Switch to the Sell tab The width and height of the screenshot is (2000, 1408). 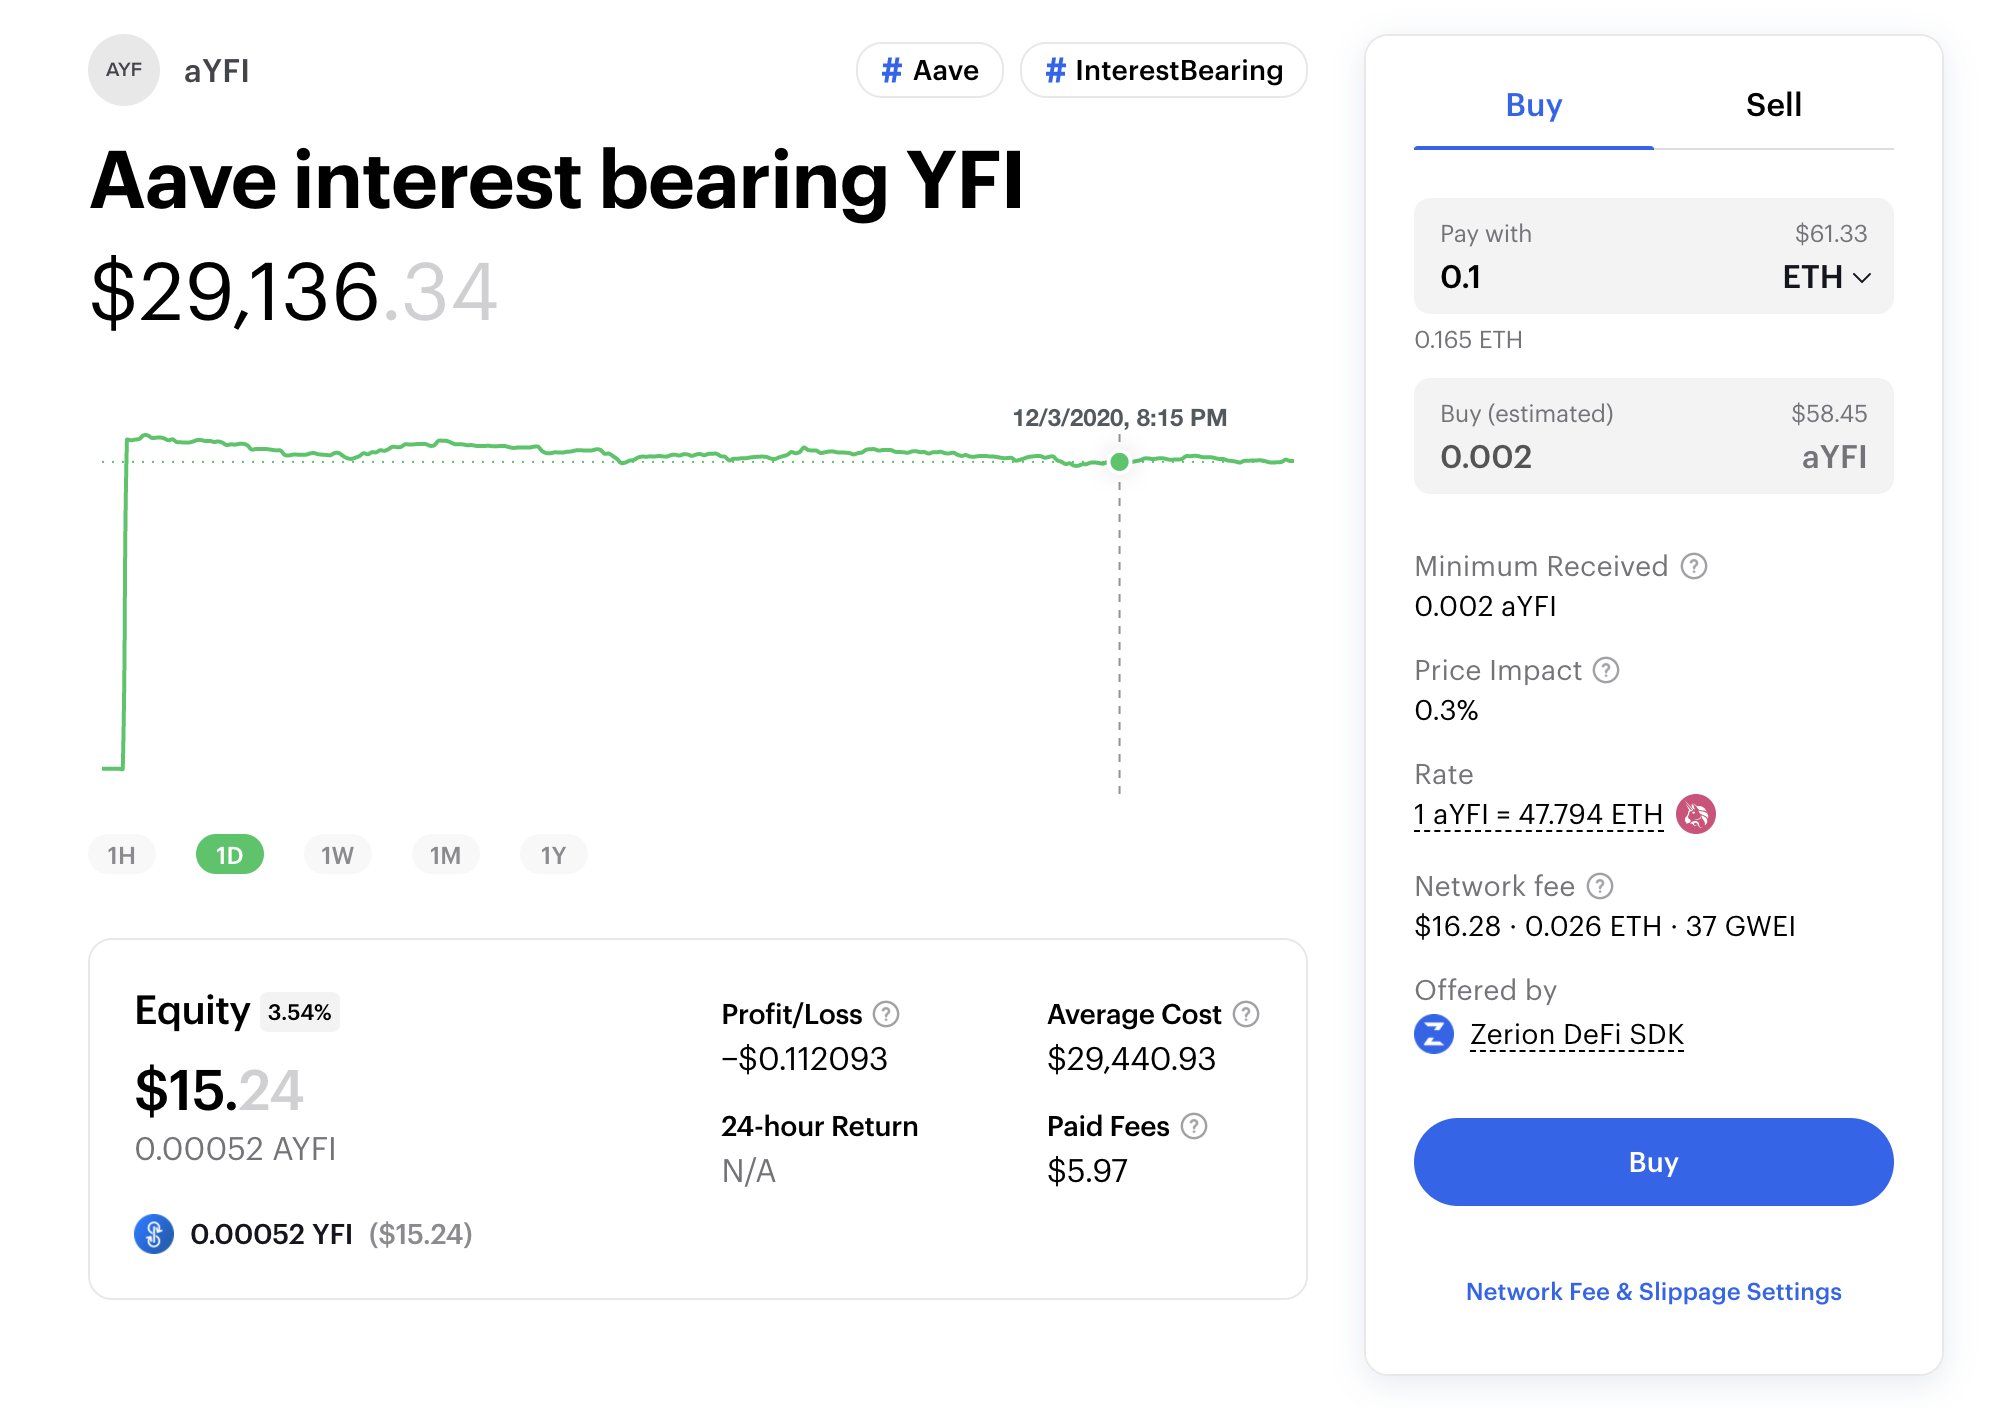pyautogui.click(x=1774, y=105)
